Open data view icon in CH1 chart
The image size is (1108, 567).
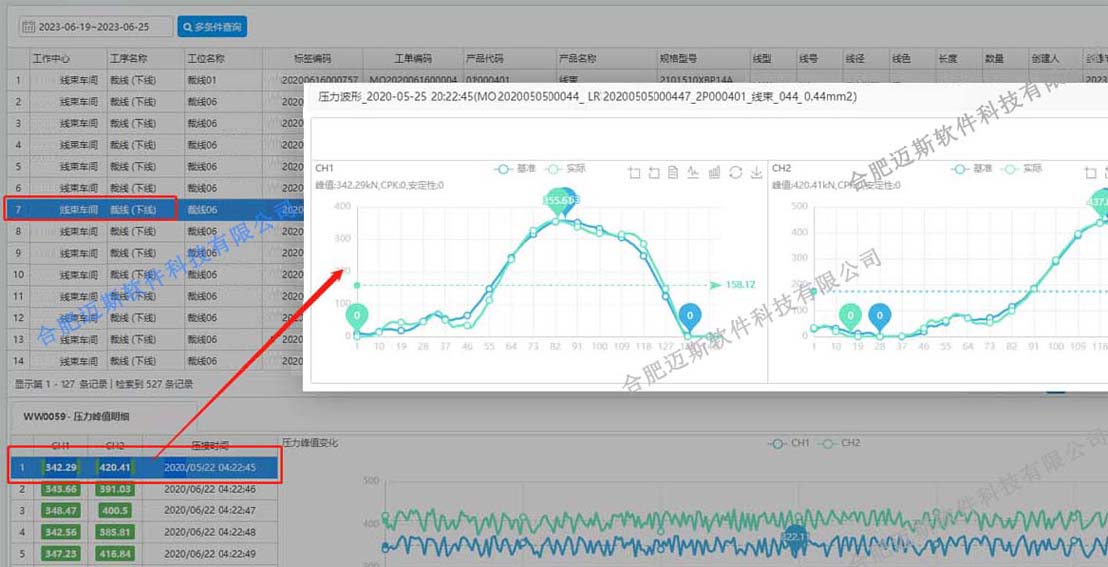coord(674,172)
